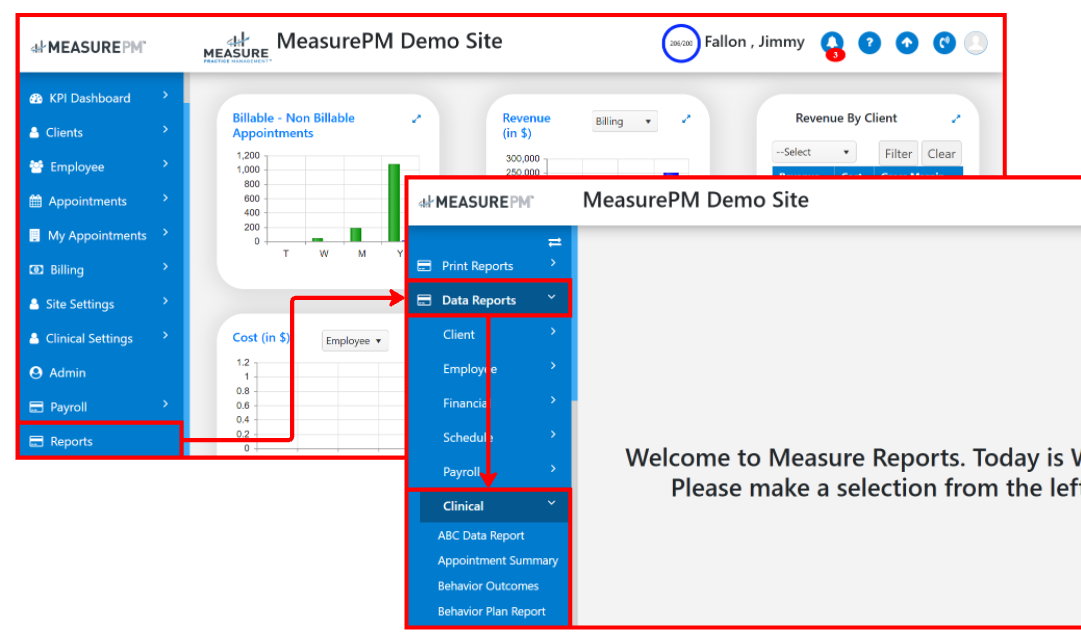Screen dimensions: 1081x639
Task: Click the My Appointments list icon
Action: pos(35,235)
